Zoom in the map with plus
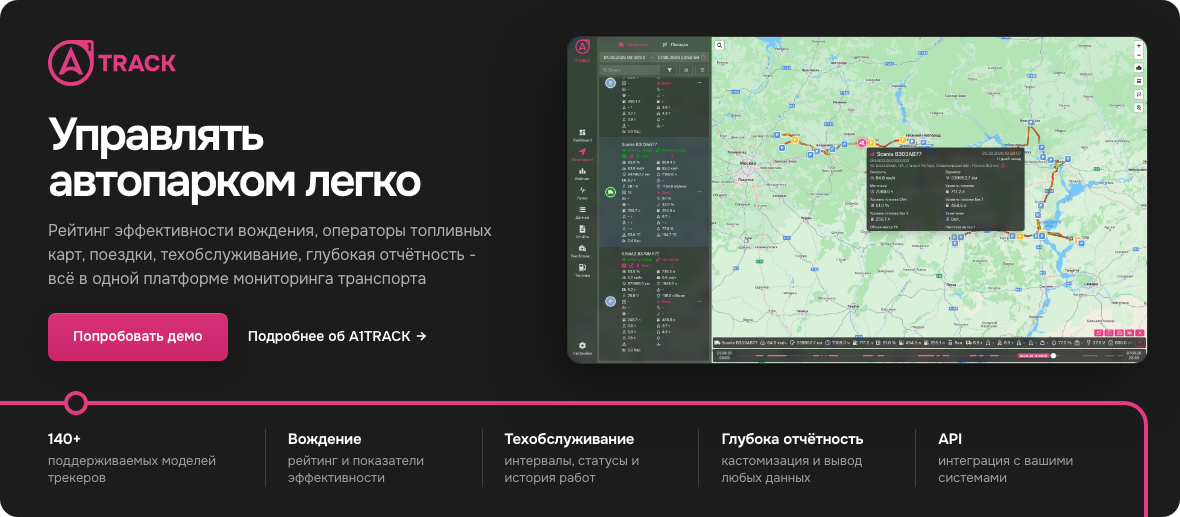The height and width of the screenshot is (517, 1180). (1139, 45)
